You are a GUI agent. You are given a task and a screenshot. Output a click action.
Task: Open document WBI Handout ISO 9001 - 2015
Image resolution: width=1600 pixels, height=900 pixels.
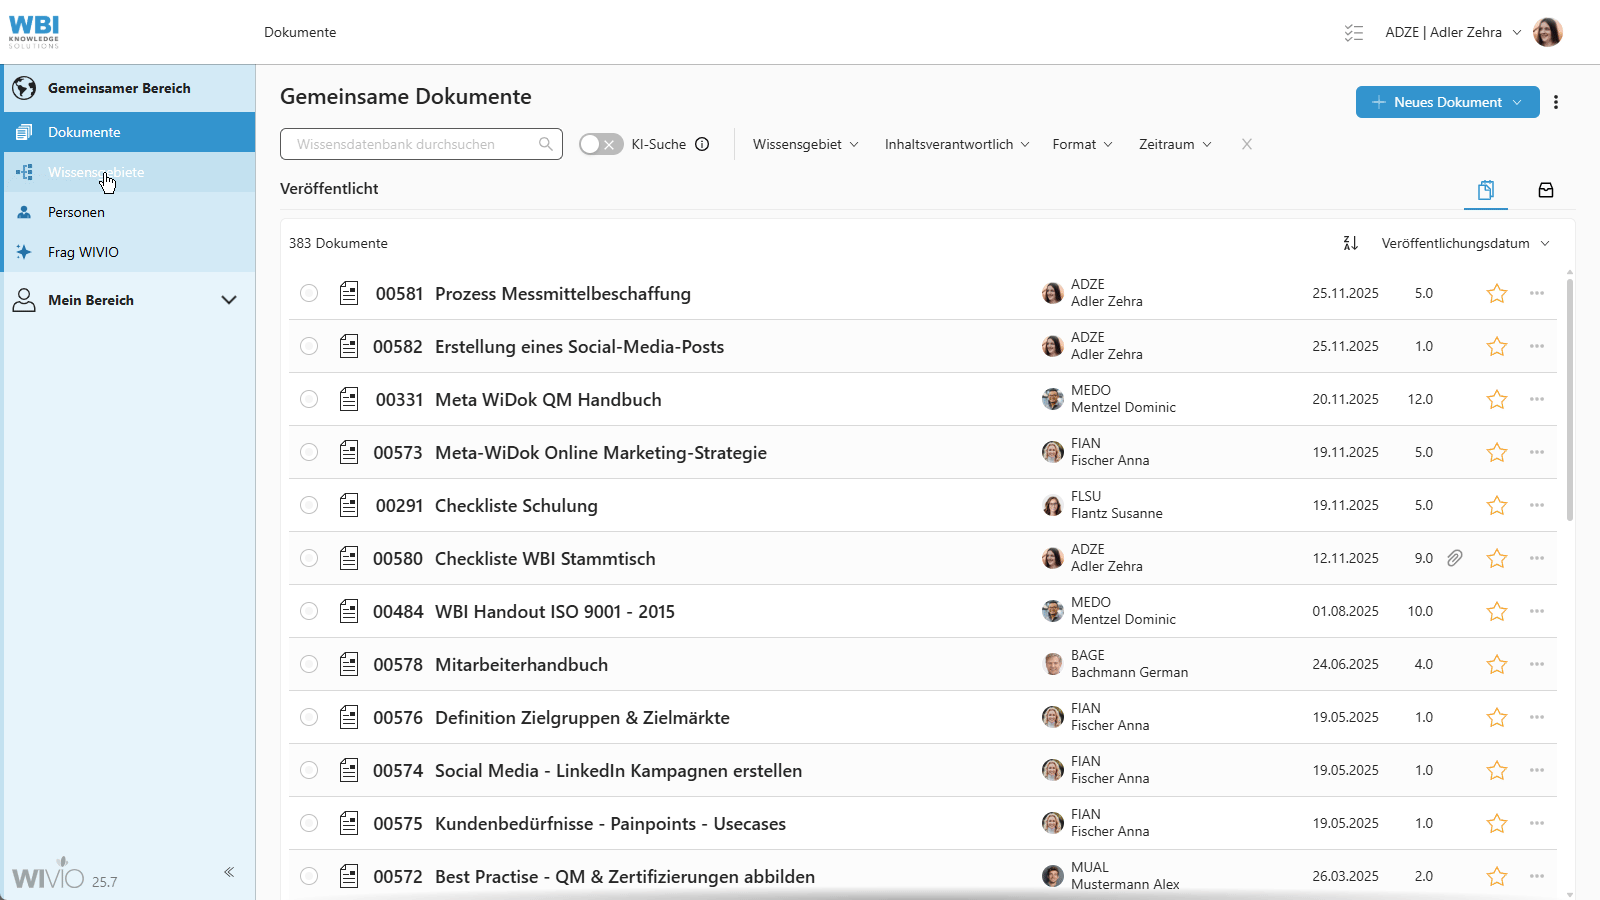click(x=554, y=611)
